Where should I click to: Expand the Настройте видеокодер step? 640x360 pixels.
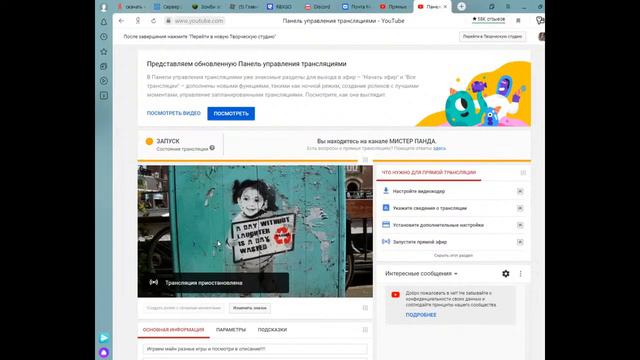click(520, 191)
